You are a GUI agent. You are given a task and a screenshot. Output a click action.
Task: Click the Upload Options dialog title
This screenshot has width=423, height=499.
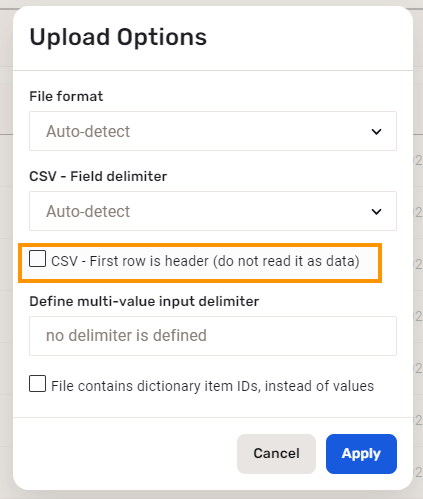click(x=118, y=37)
